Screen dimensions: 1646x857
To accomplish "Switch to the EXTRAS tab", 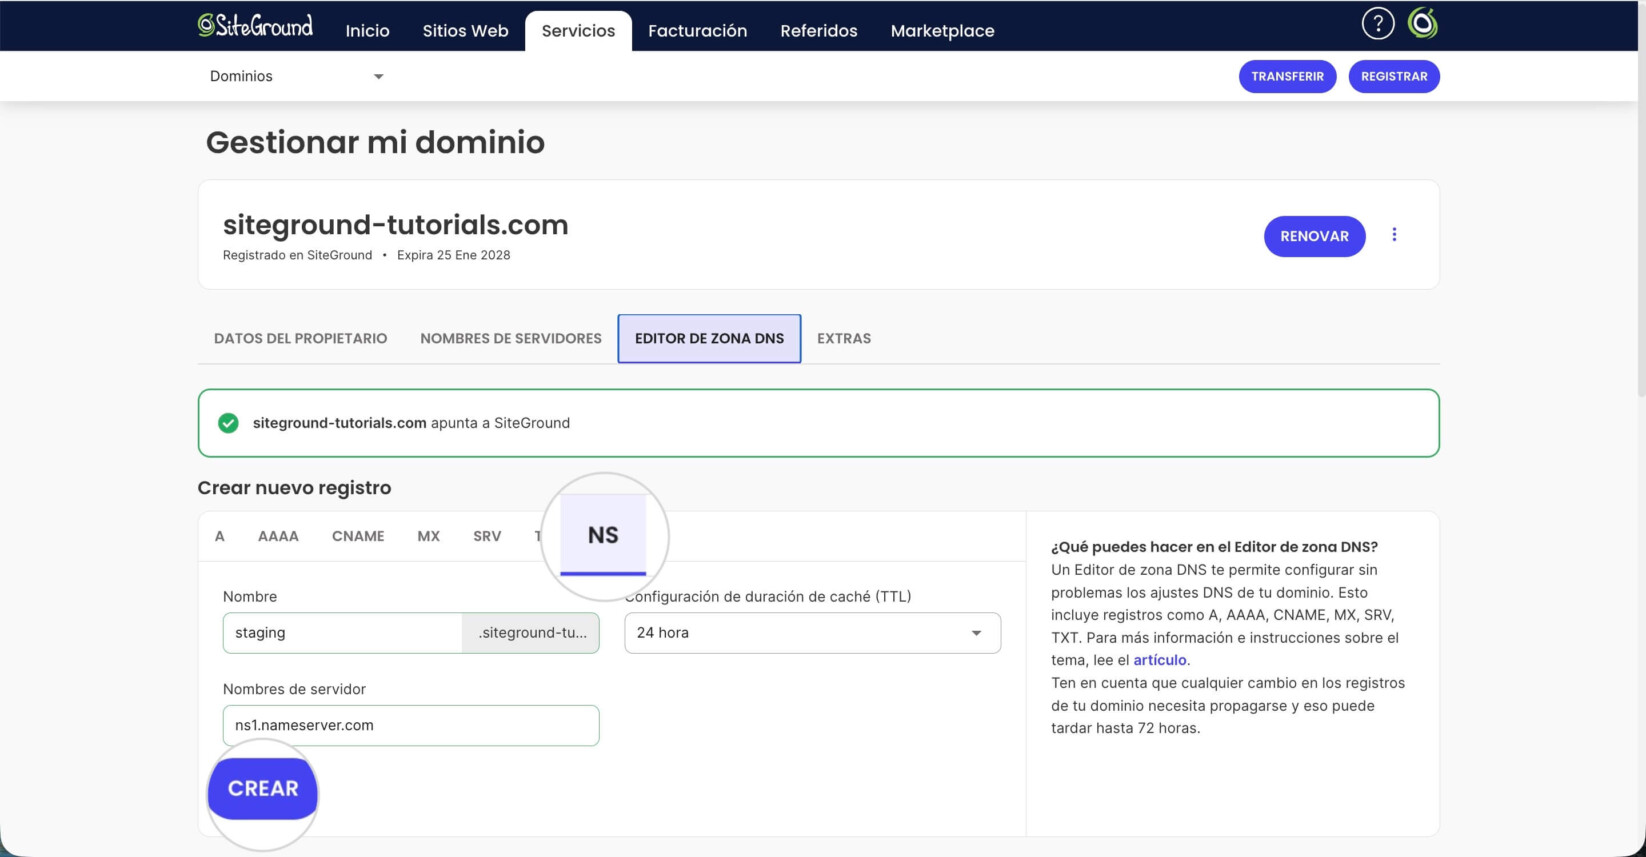I will tap(844, 338).
